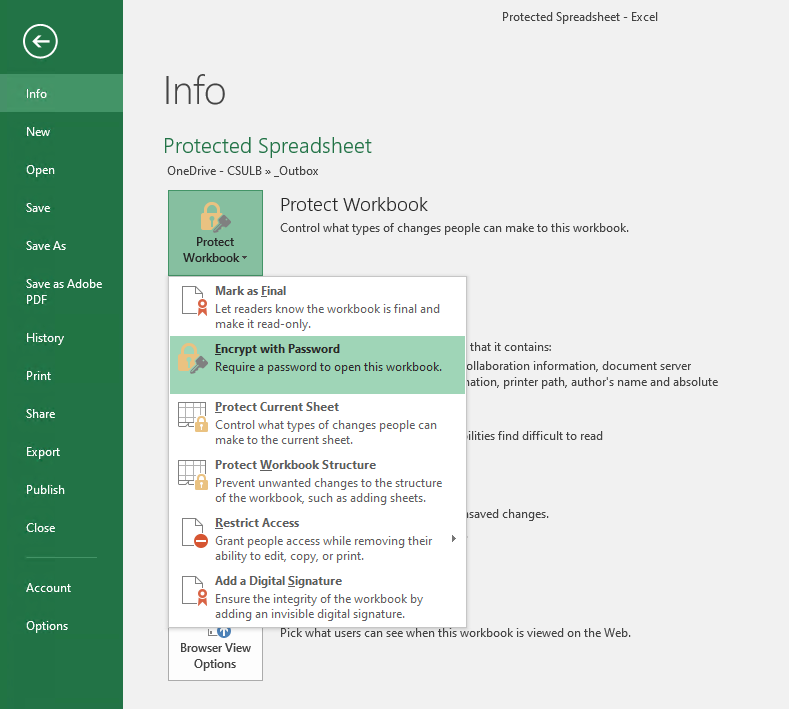Image resolution: width=789 pixels, height=709 pixels.
Task: Choose Close in the sidebar
Action: pyautogui.click(x=61, y=528)
